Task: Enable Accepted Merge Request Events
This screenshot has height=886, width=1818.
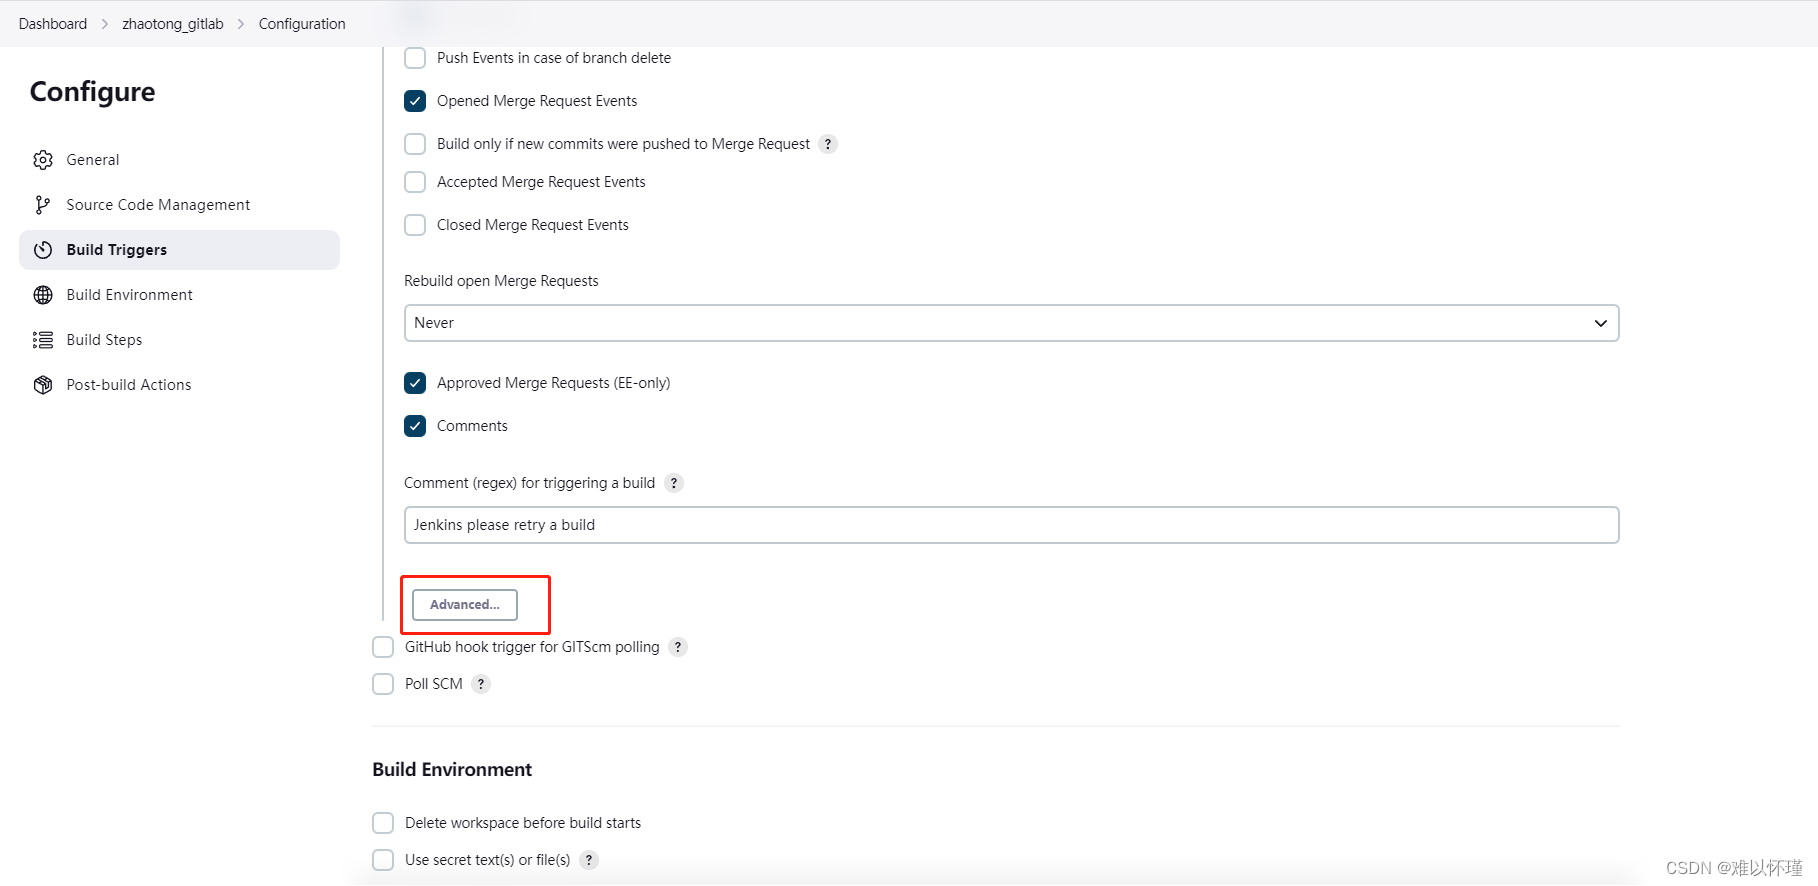Action: pyautogui.click(x=415, y=182)
